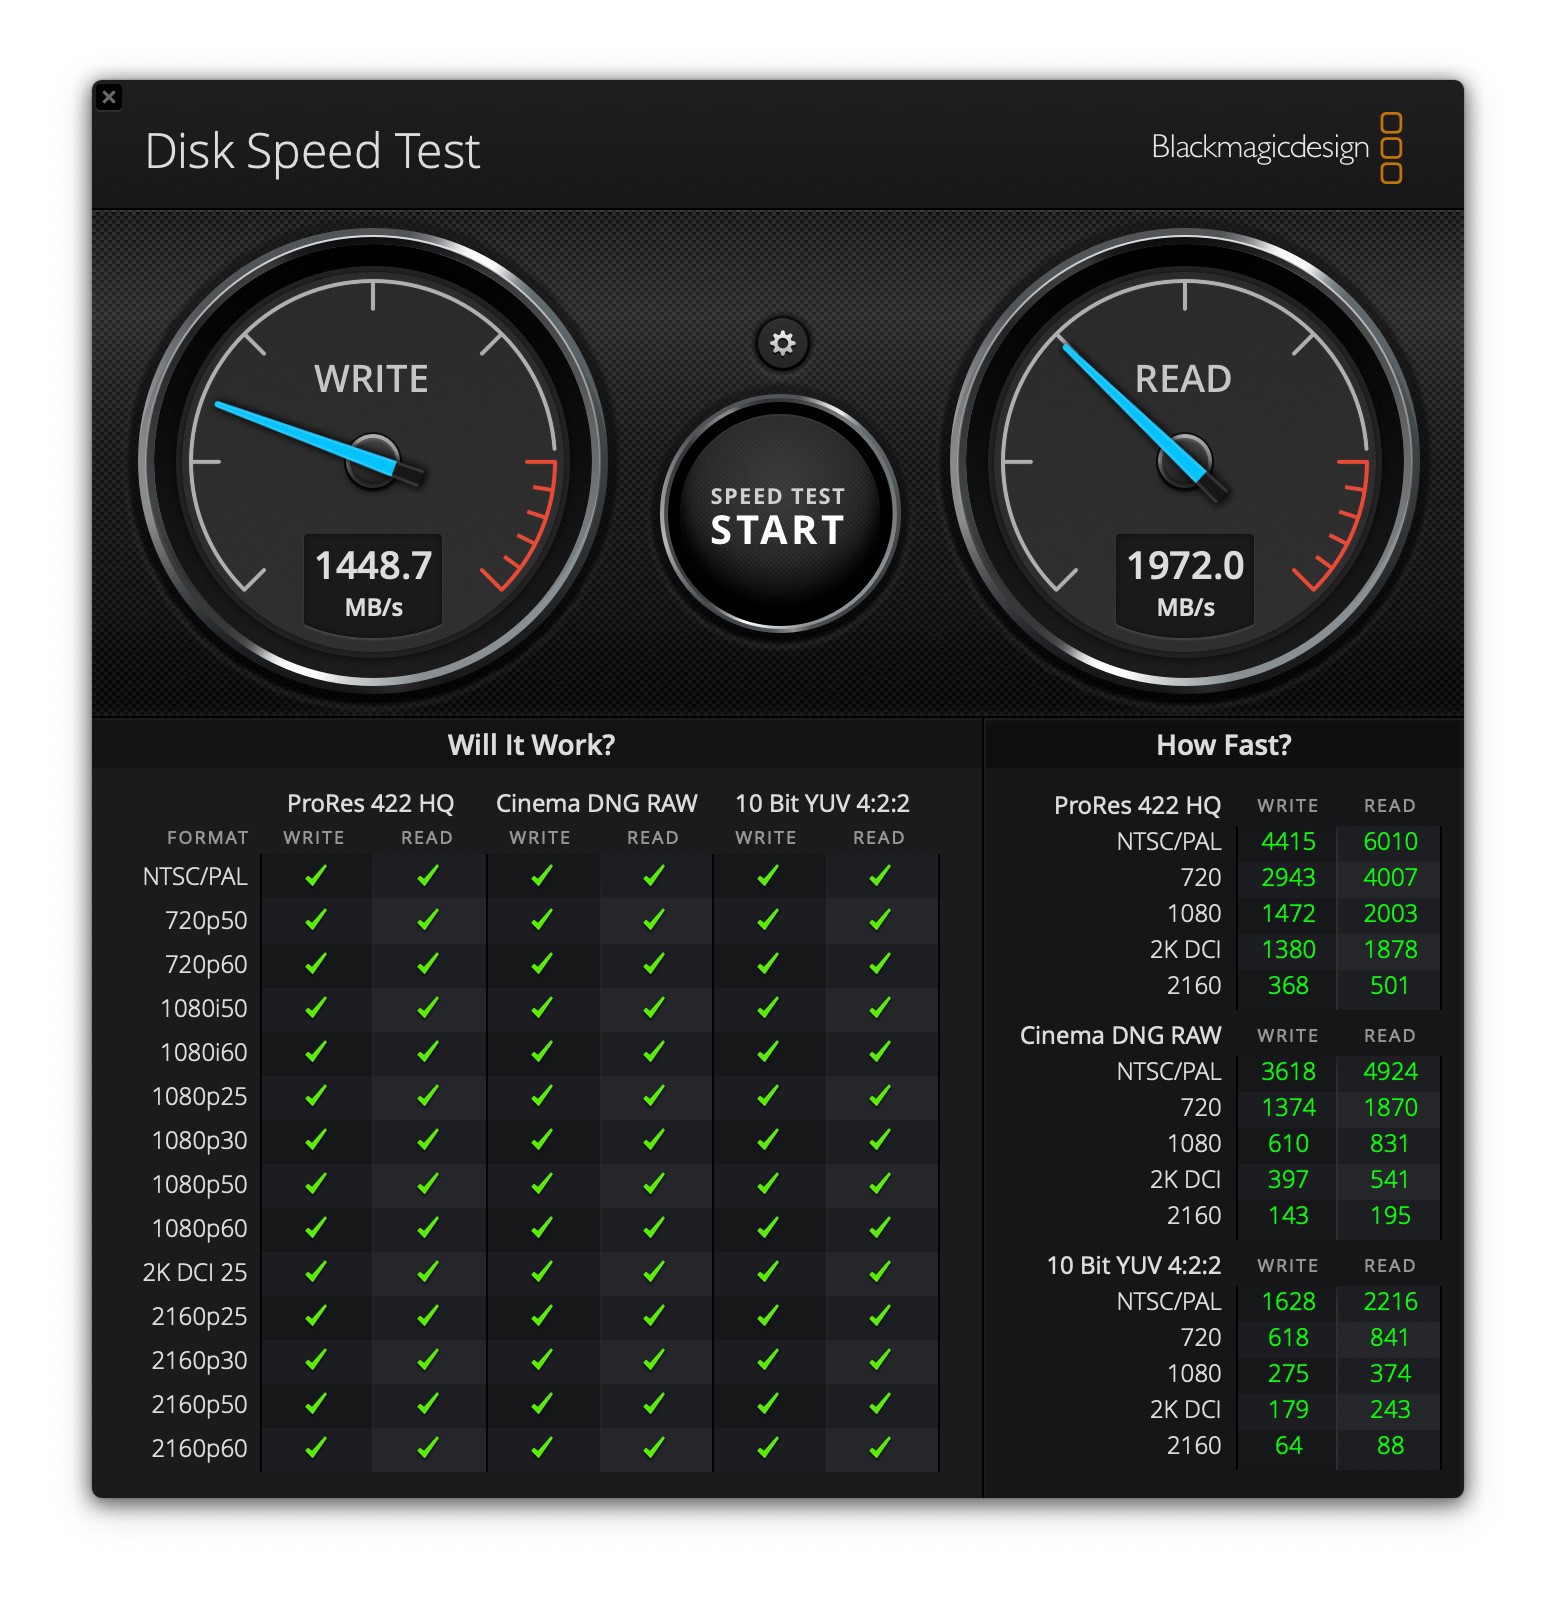Screen dimensions: 1556x1604
Task: Click the 1080p60 Cinema DNG RAW write checkmark
Action: click(542, 1227)
